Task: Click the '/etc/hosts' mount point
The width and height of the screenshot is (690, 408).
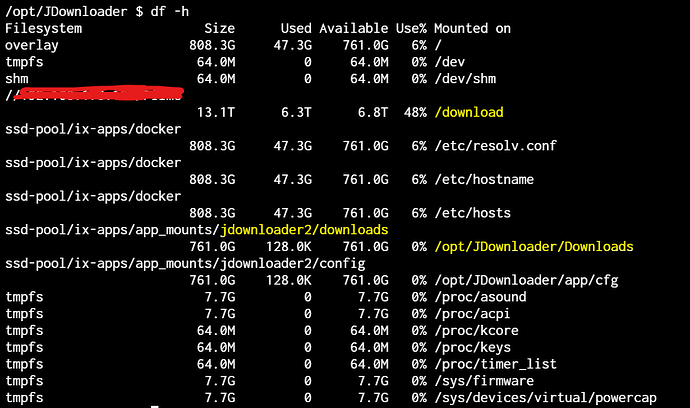Action: tap(473, 213)
